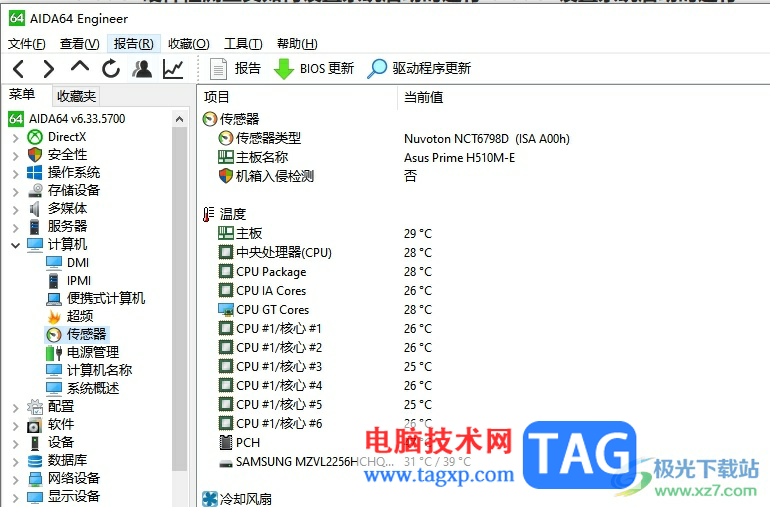The image size is (770, 507).
Task: Select the 传感器类型 row
Action: [394, 139]
